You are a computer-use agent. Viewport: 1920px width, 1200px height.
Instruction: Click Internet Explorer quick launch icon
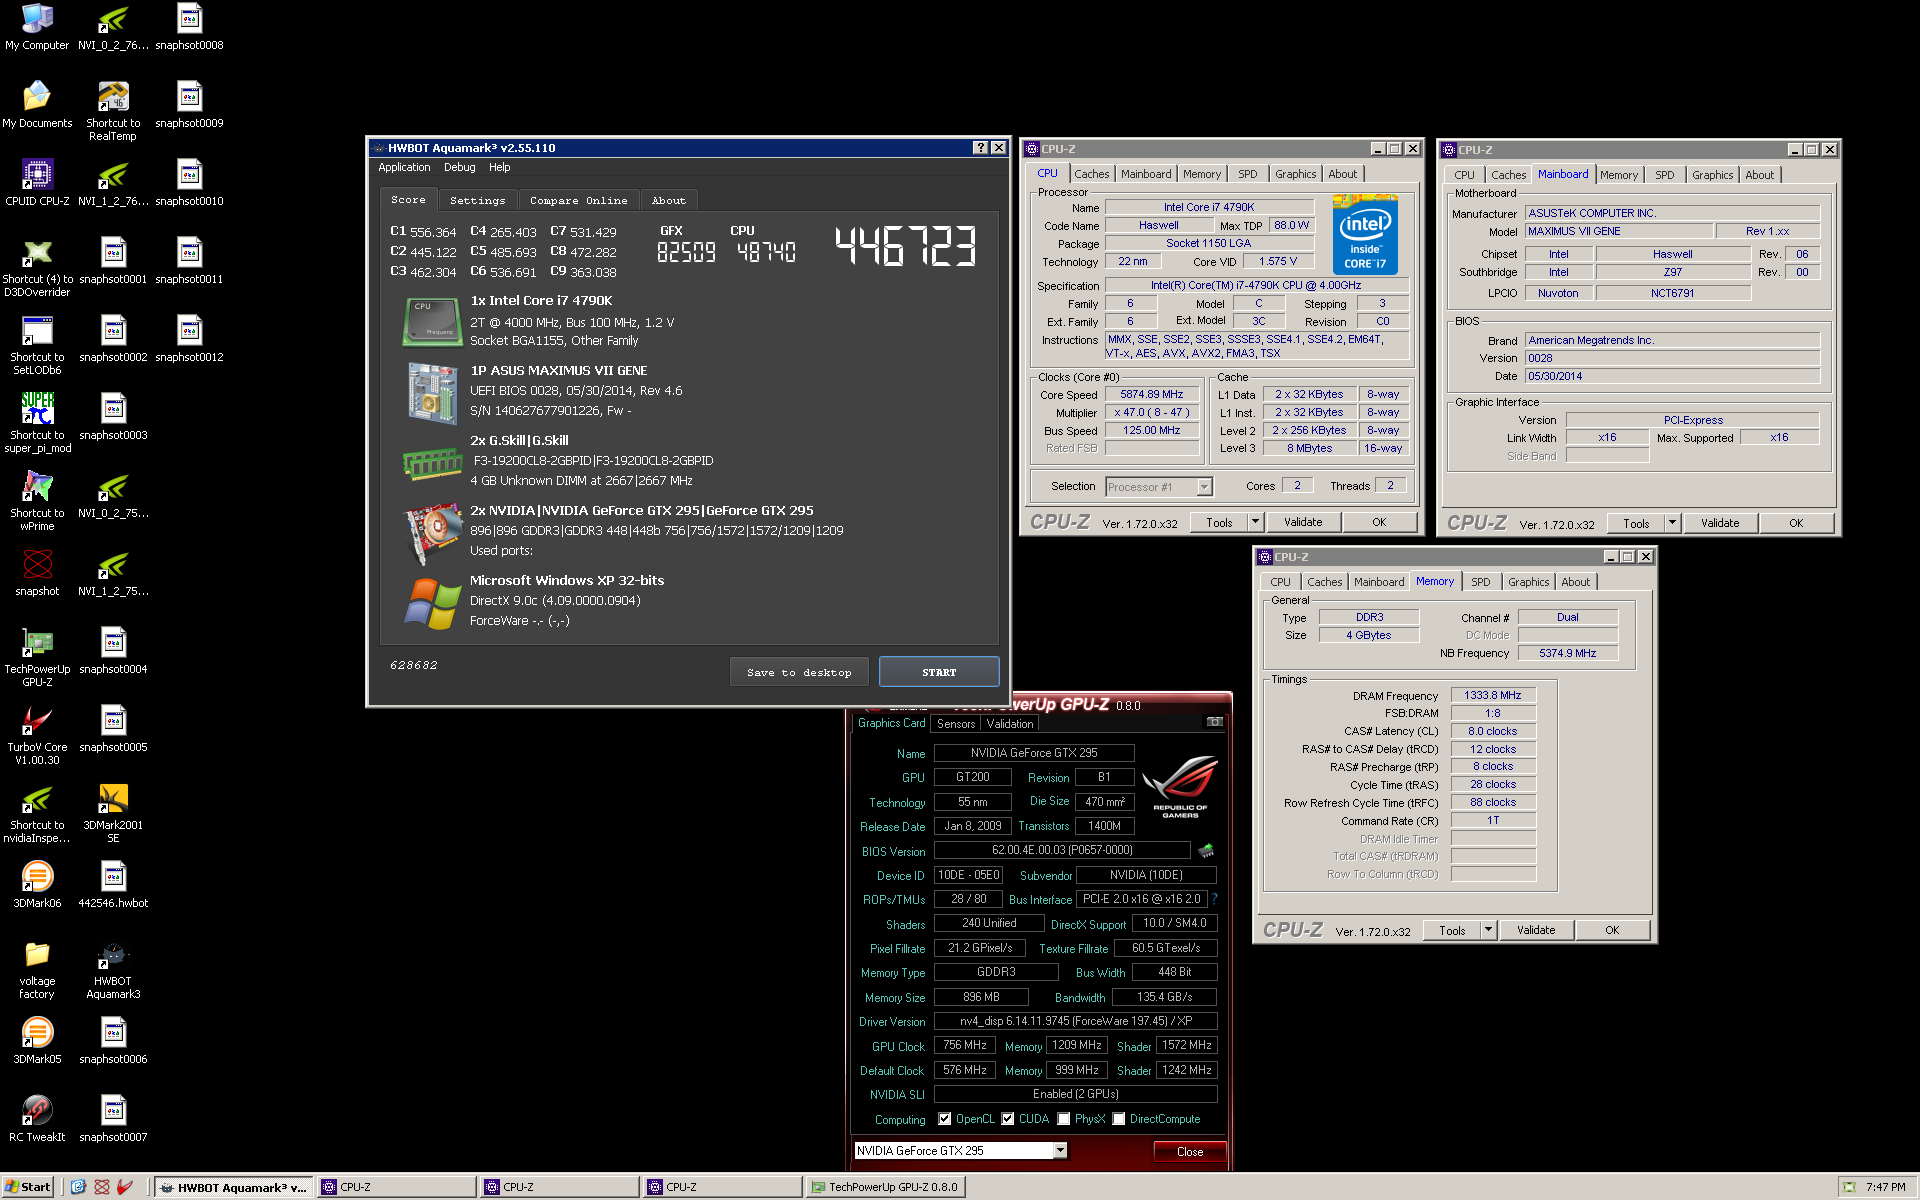(x=79, y=1187)
